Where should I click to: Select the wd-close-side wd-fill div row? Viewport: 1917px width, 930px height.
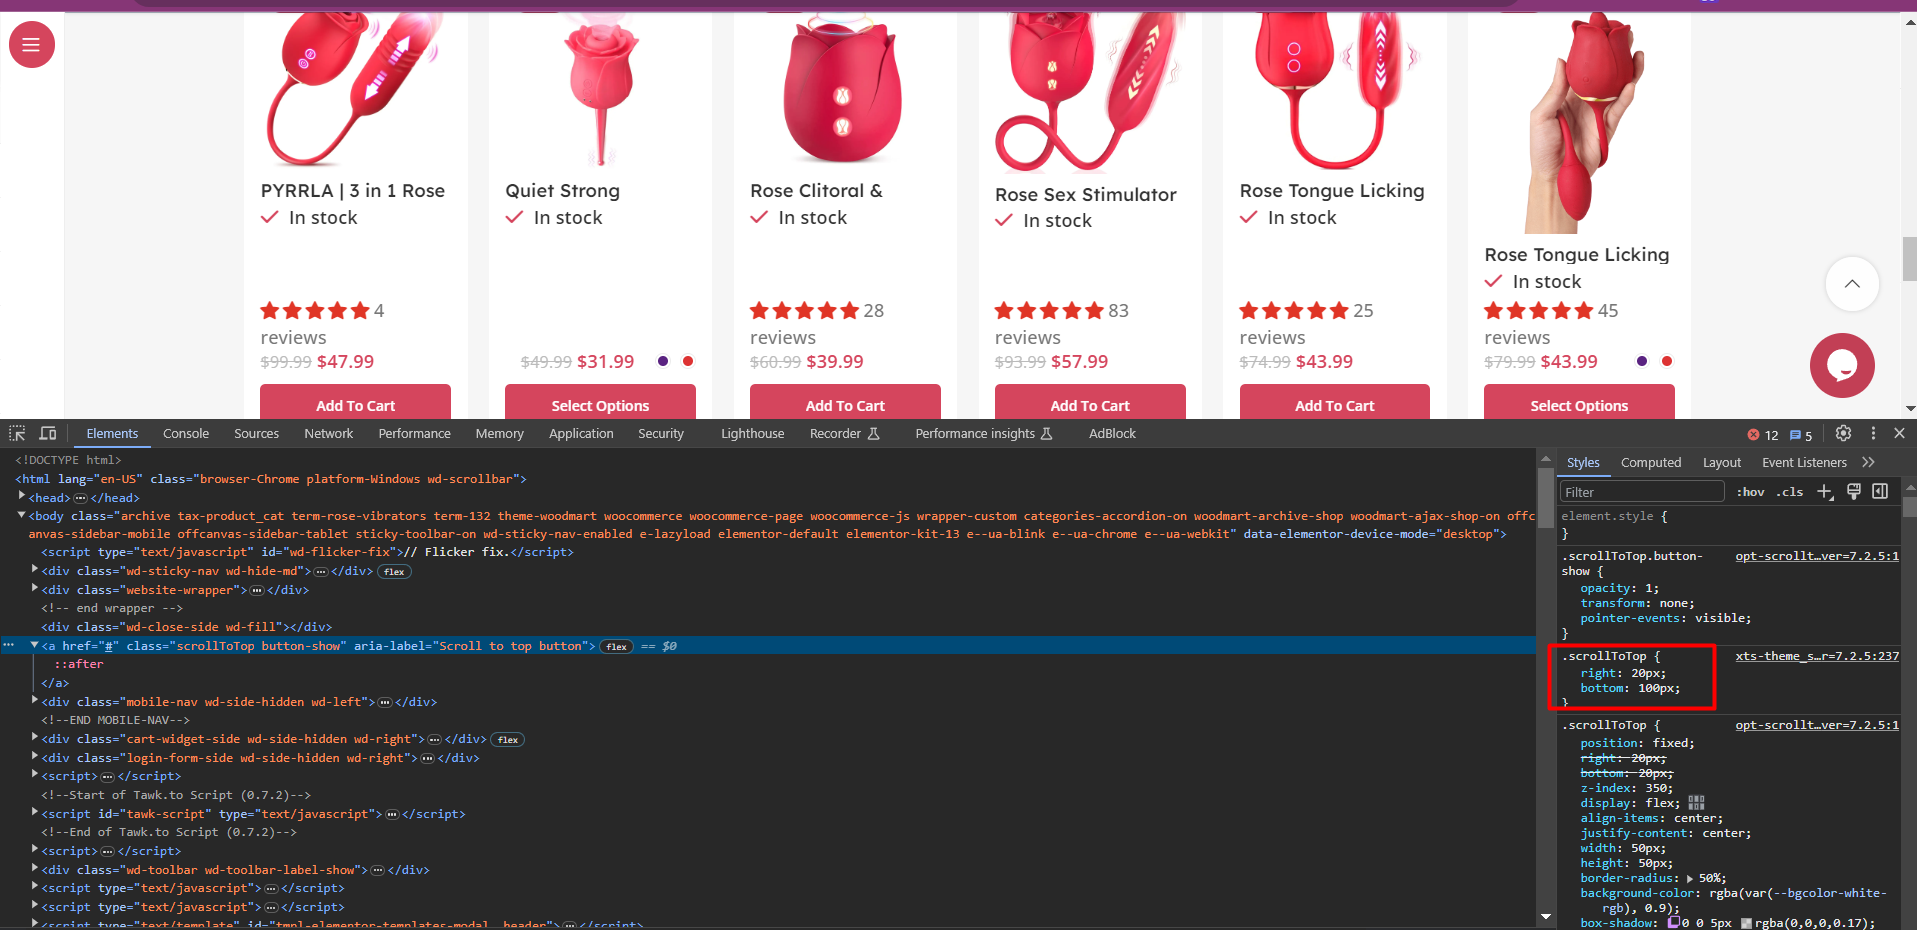click(x=186, y=627)
